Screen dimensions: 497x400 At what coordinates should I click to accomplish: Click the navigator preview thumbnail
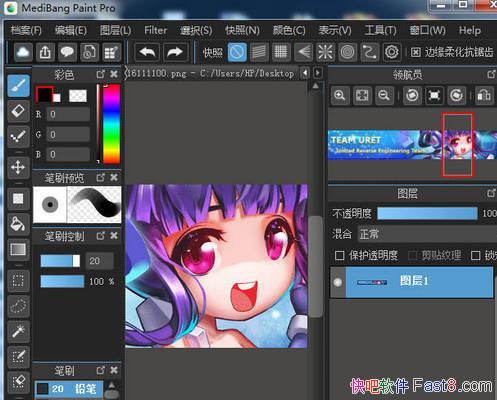tap(412, 145)
